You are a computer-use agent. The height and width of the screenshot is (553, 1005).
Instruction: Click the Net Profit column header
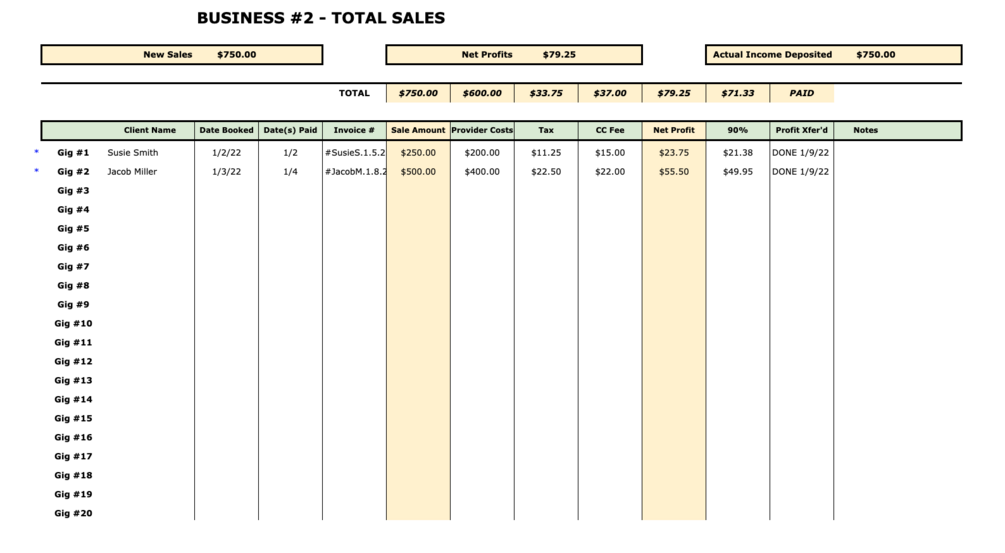click(674, 130)
